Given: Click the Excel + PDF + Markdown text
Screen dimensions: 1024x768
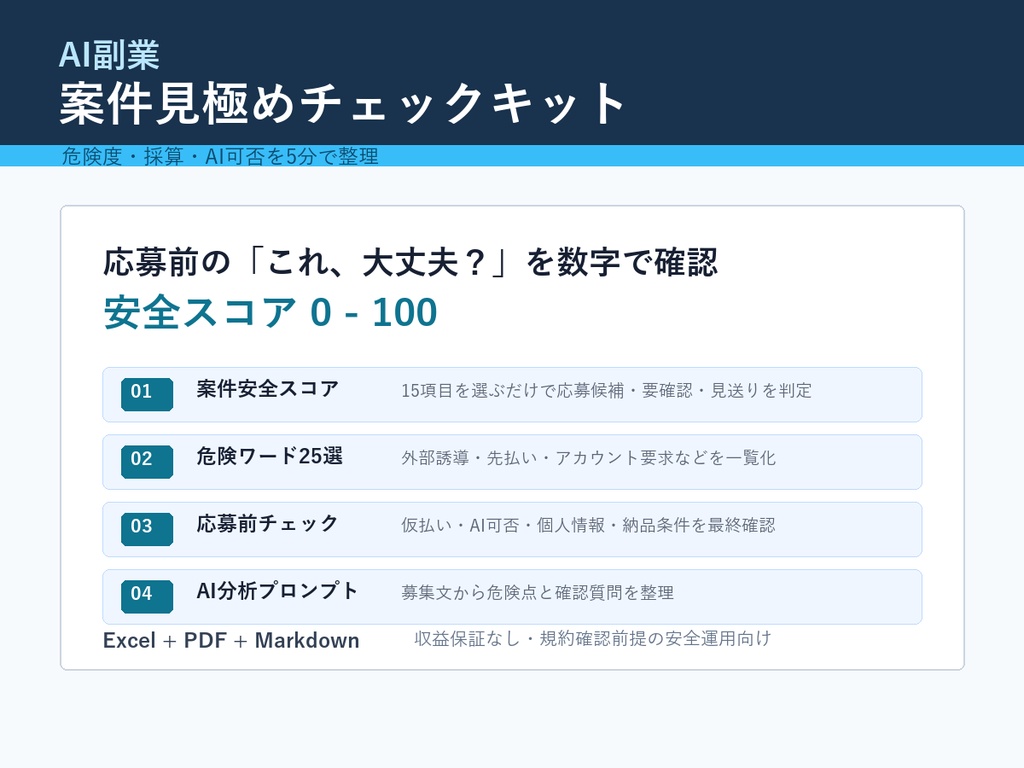Looking at the screenshot, I should pos(231,641).
